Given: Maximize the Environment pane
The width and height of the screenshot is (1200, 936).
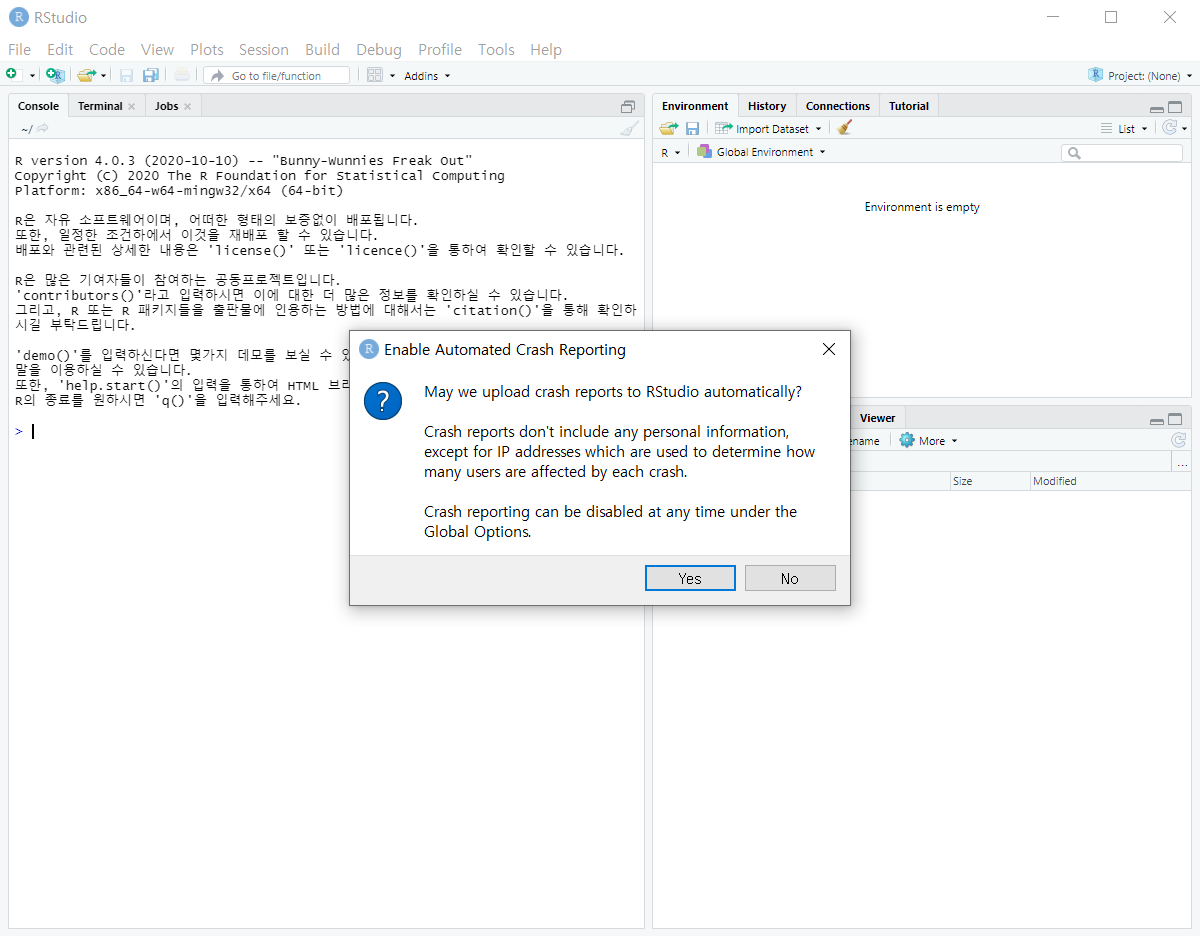Looking at the screenshot, I should [x=1175, y=107].
